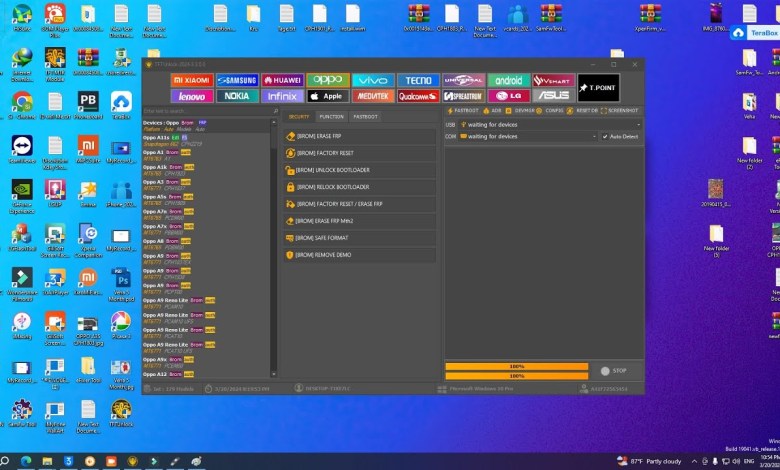Toggle the Auto Detect checkbox
This screenshot has width=780, height=470.
605,136
